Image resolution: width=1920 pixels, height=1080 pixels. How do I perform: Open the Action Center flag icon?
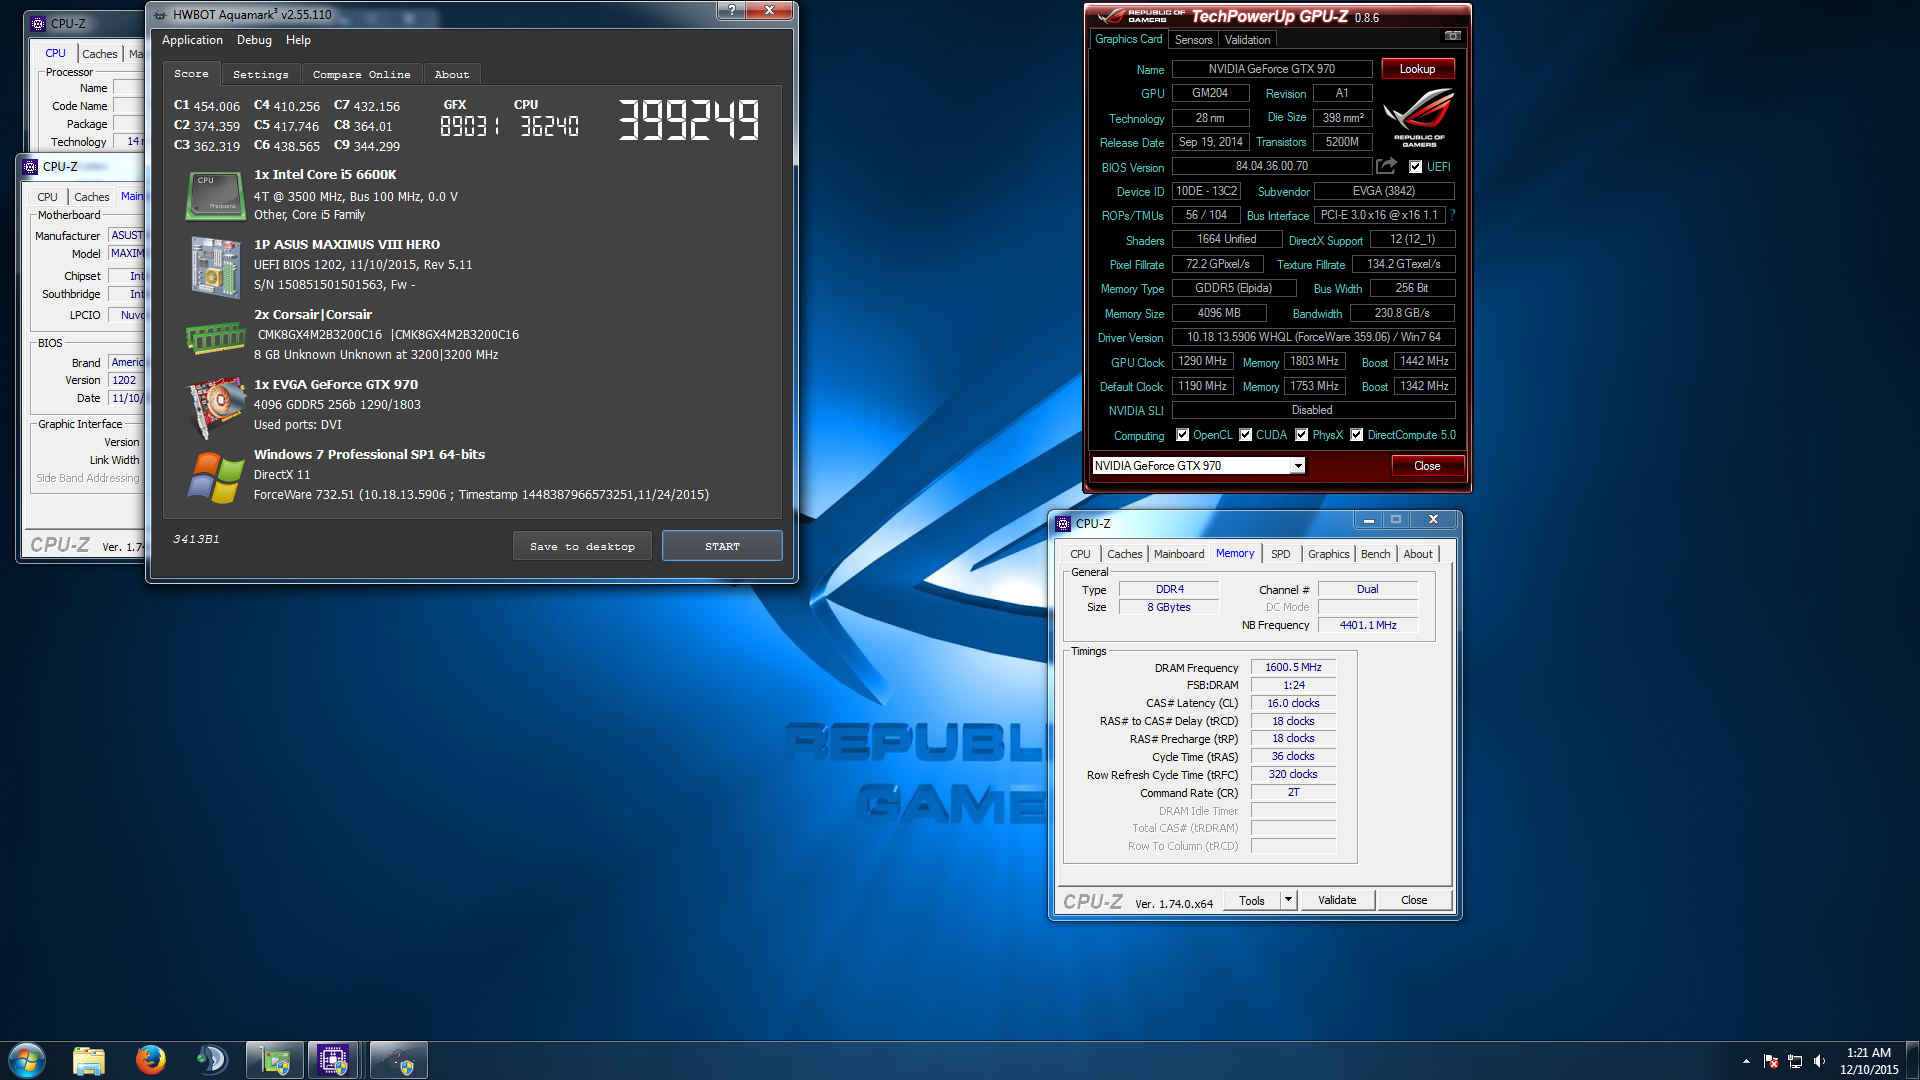coord(1771,1061)
